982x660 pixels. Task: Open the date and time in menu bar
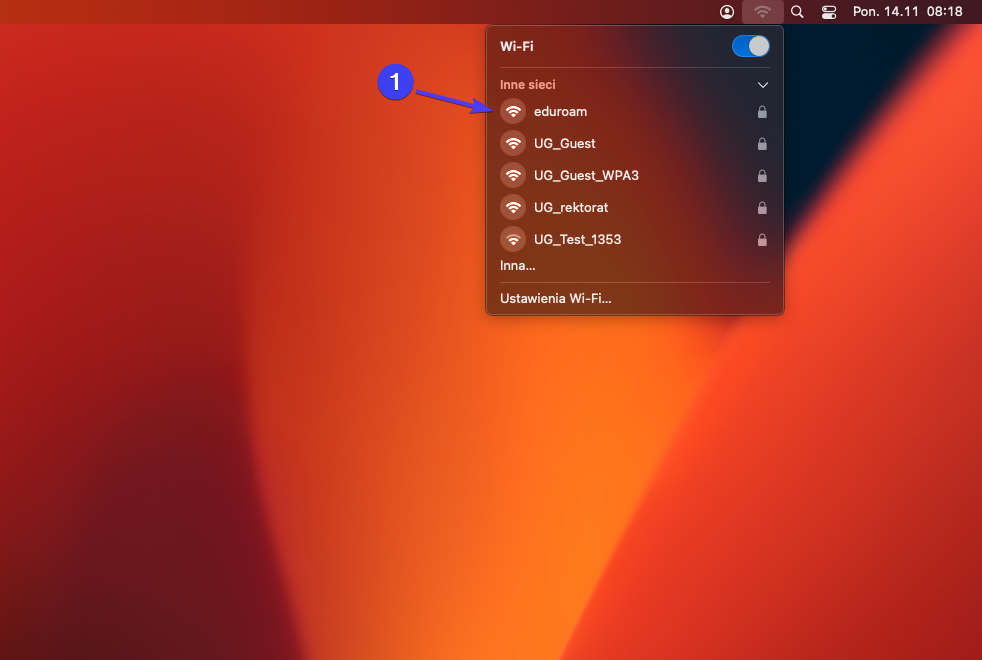coord(907,12)
